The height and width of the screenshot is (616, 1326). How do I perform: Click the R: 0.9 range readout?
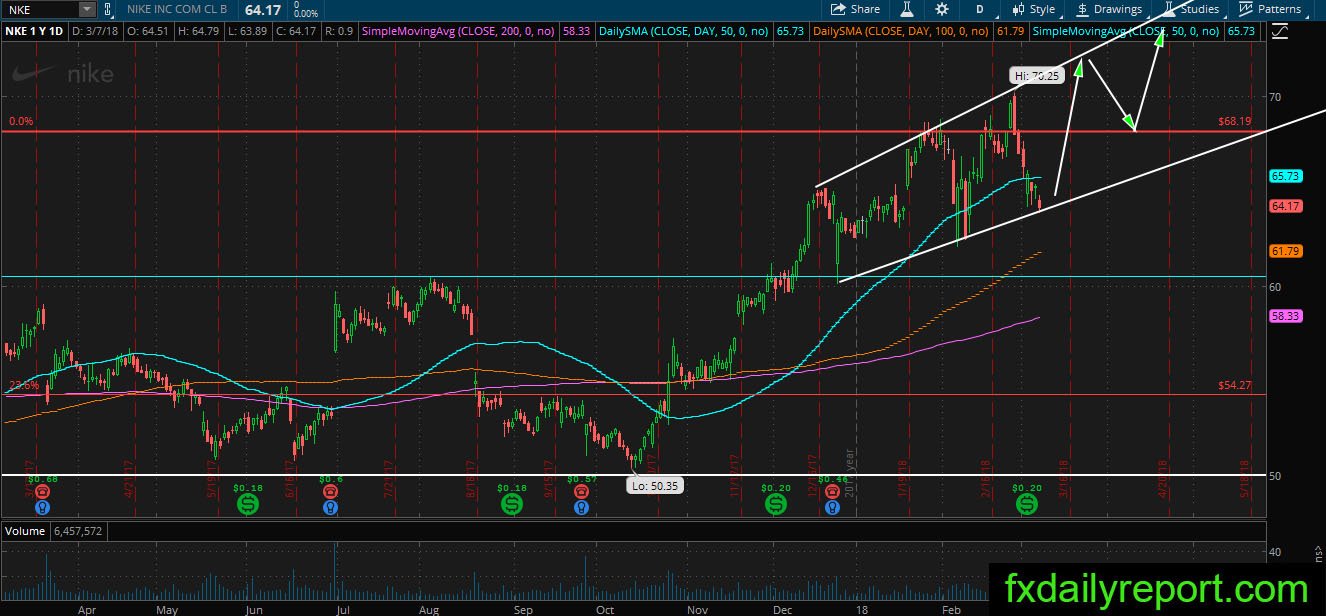click(337, 32)
